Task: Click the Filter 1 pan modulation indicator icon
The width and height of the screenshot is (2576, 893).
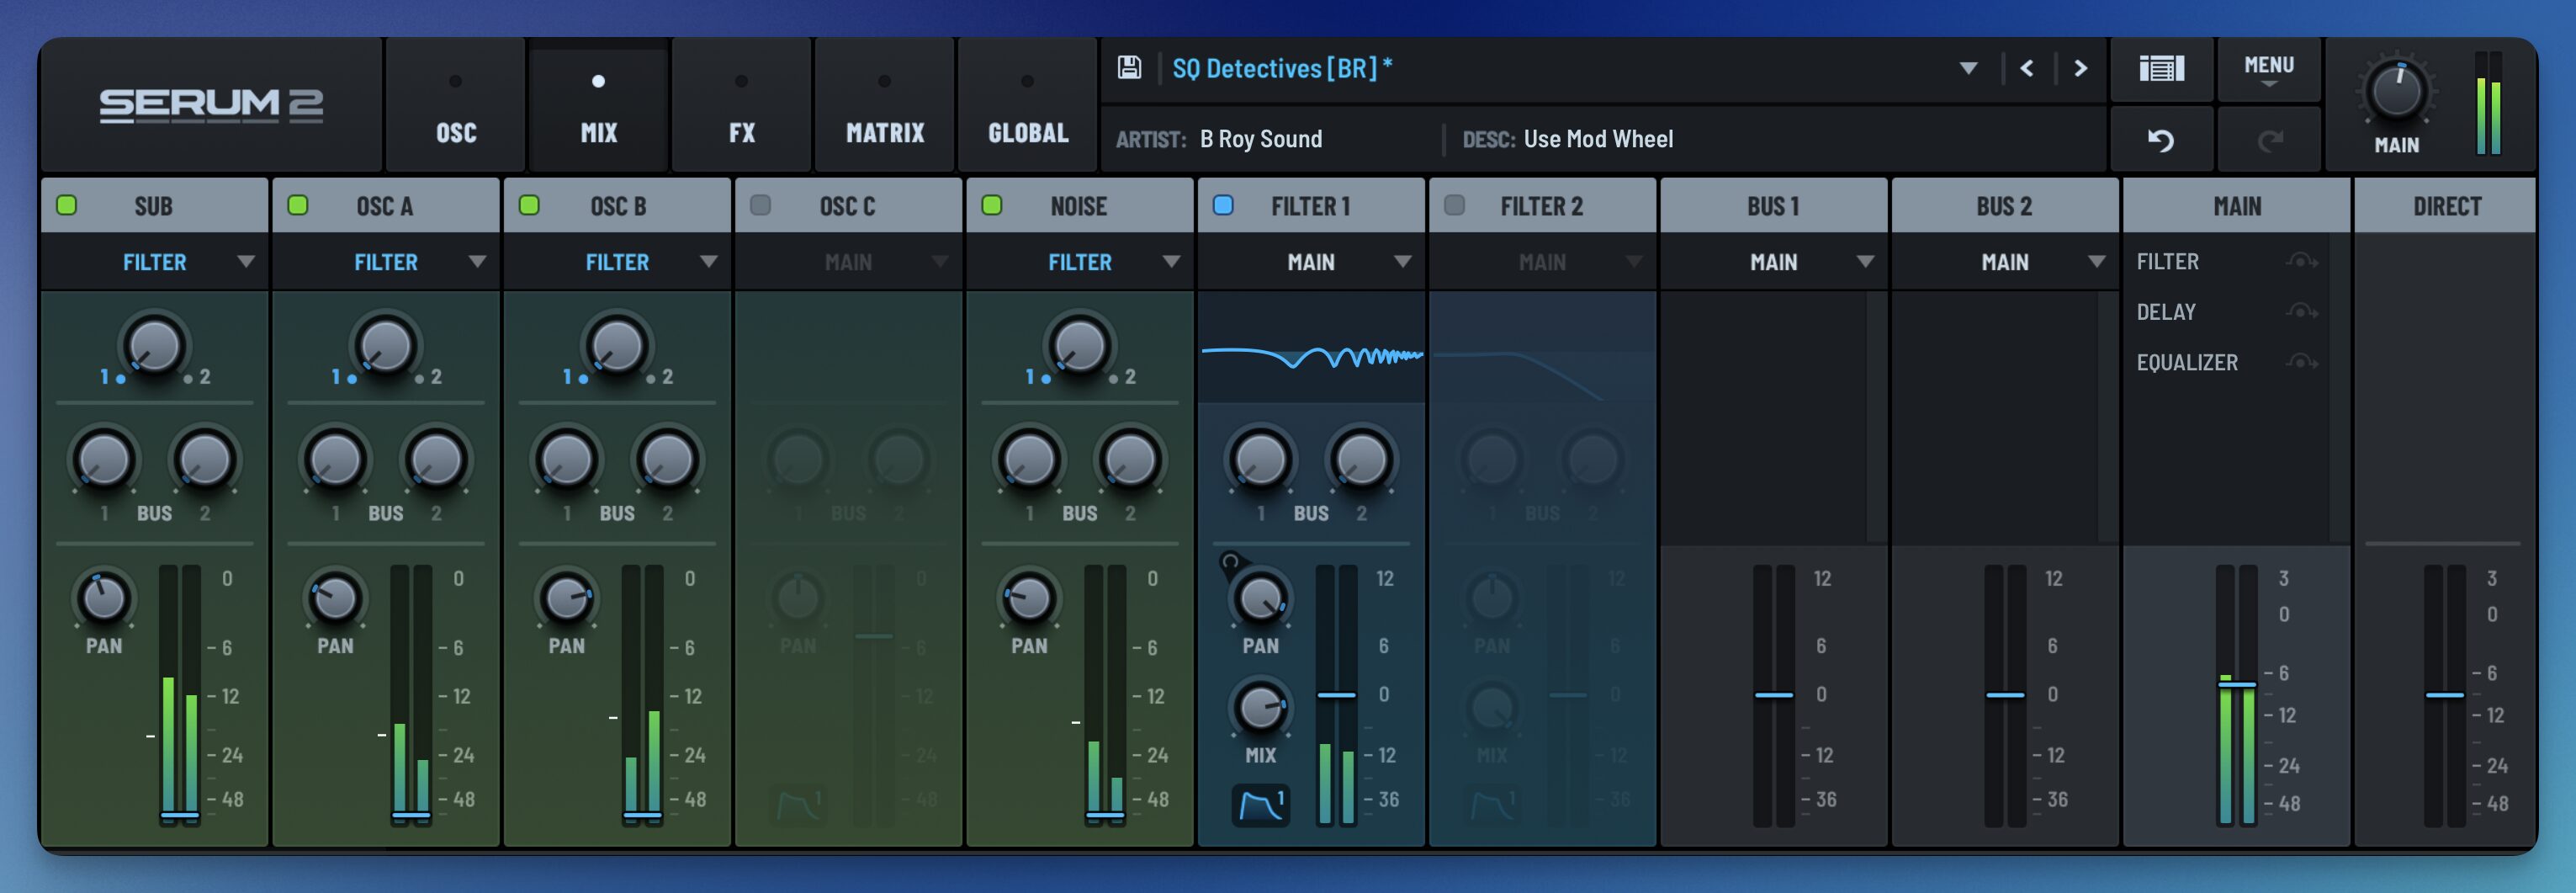Action: (x=1230, y=562)
